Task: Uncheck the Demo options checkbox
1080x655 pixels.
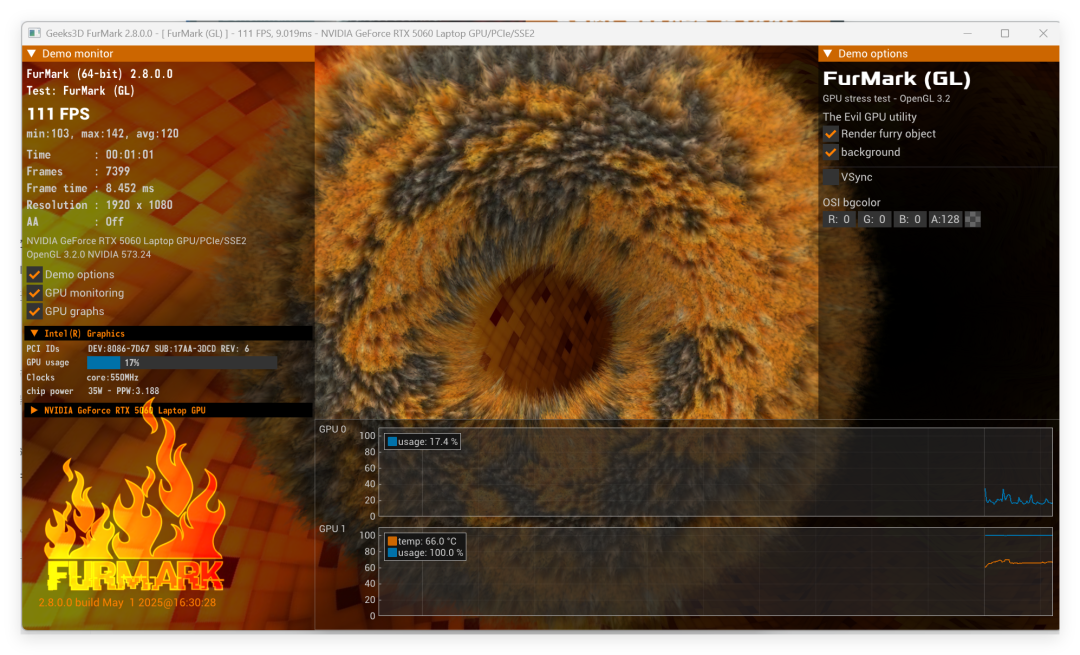Action: pyautogui.click(x=34, y=275)
